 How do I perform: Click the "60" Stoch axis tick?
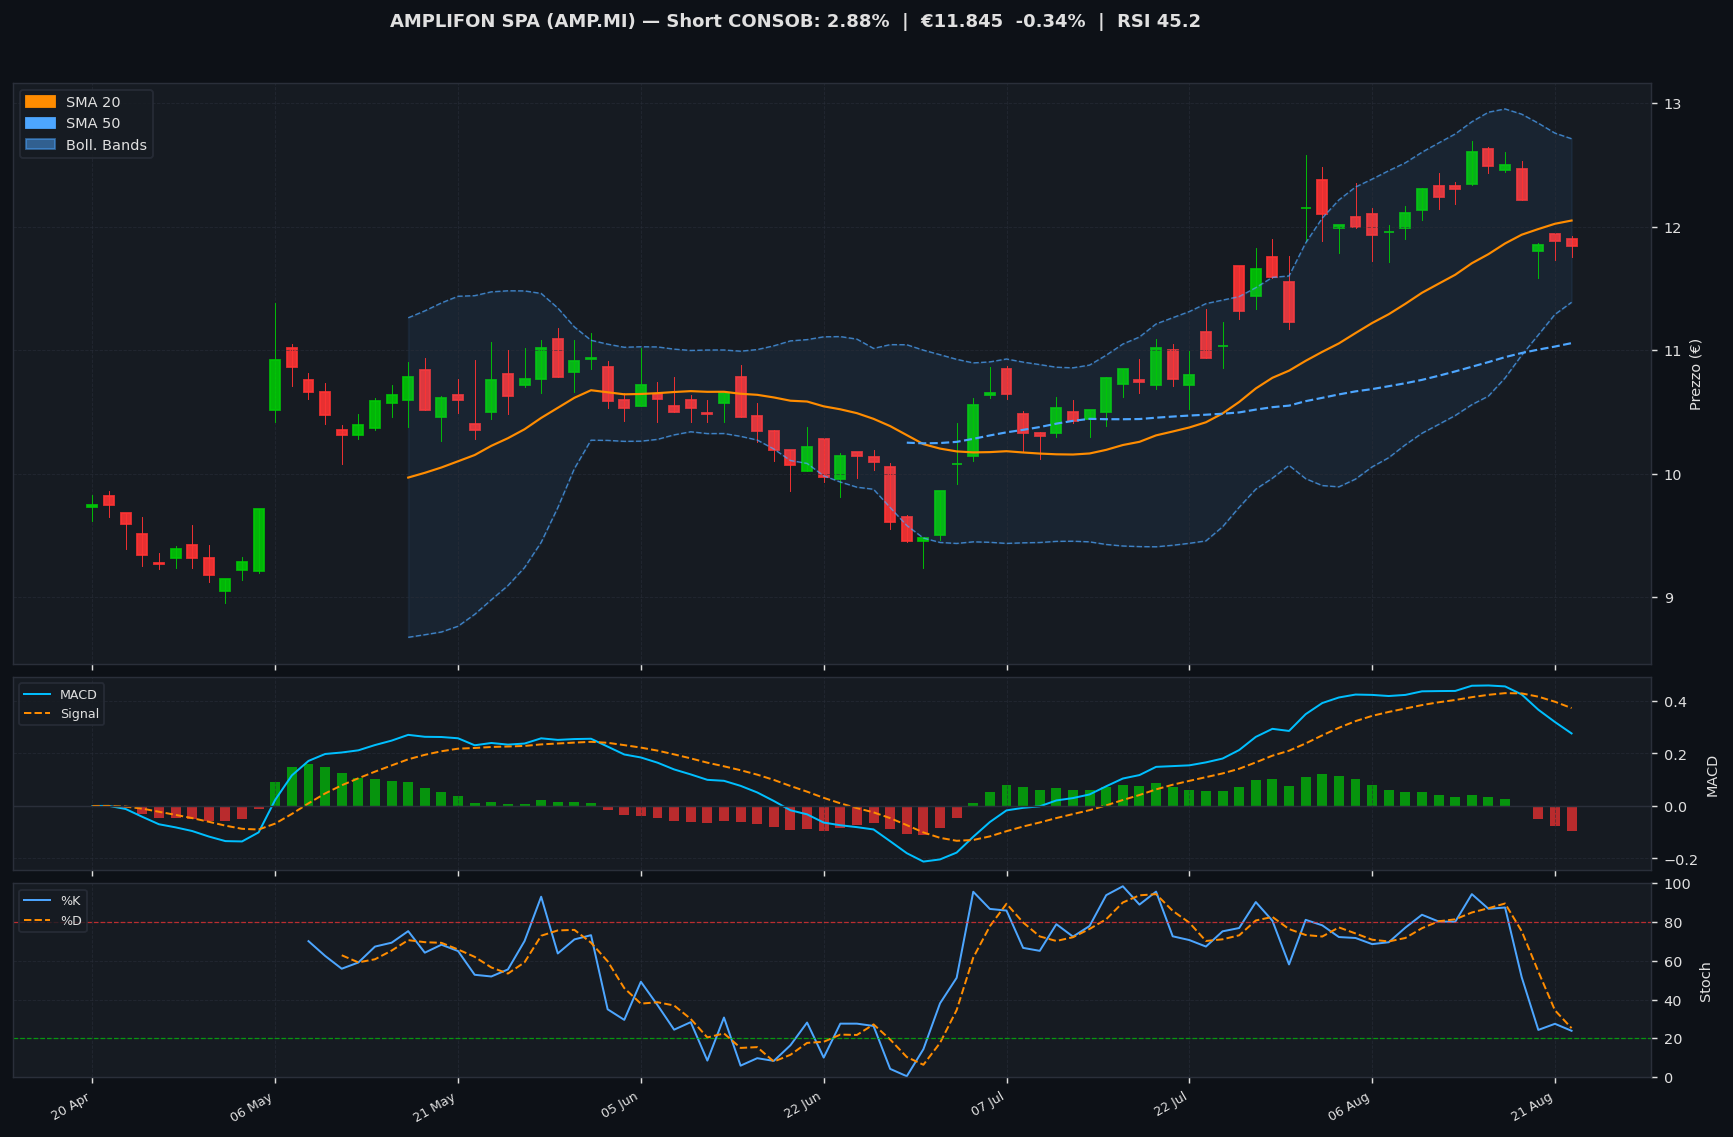coord(1672,962)
